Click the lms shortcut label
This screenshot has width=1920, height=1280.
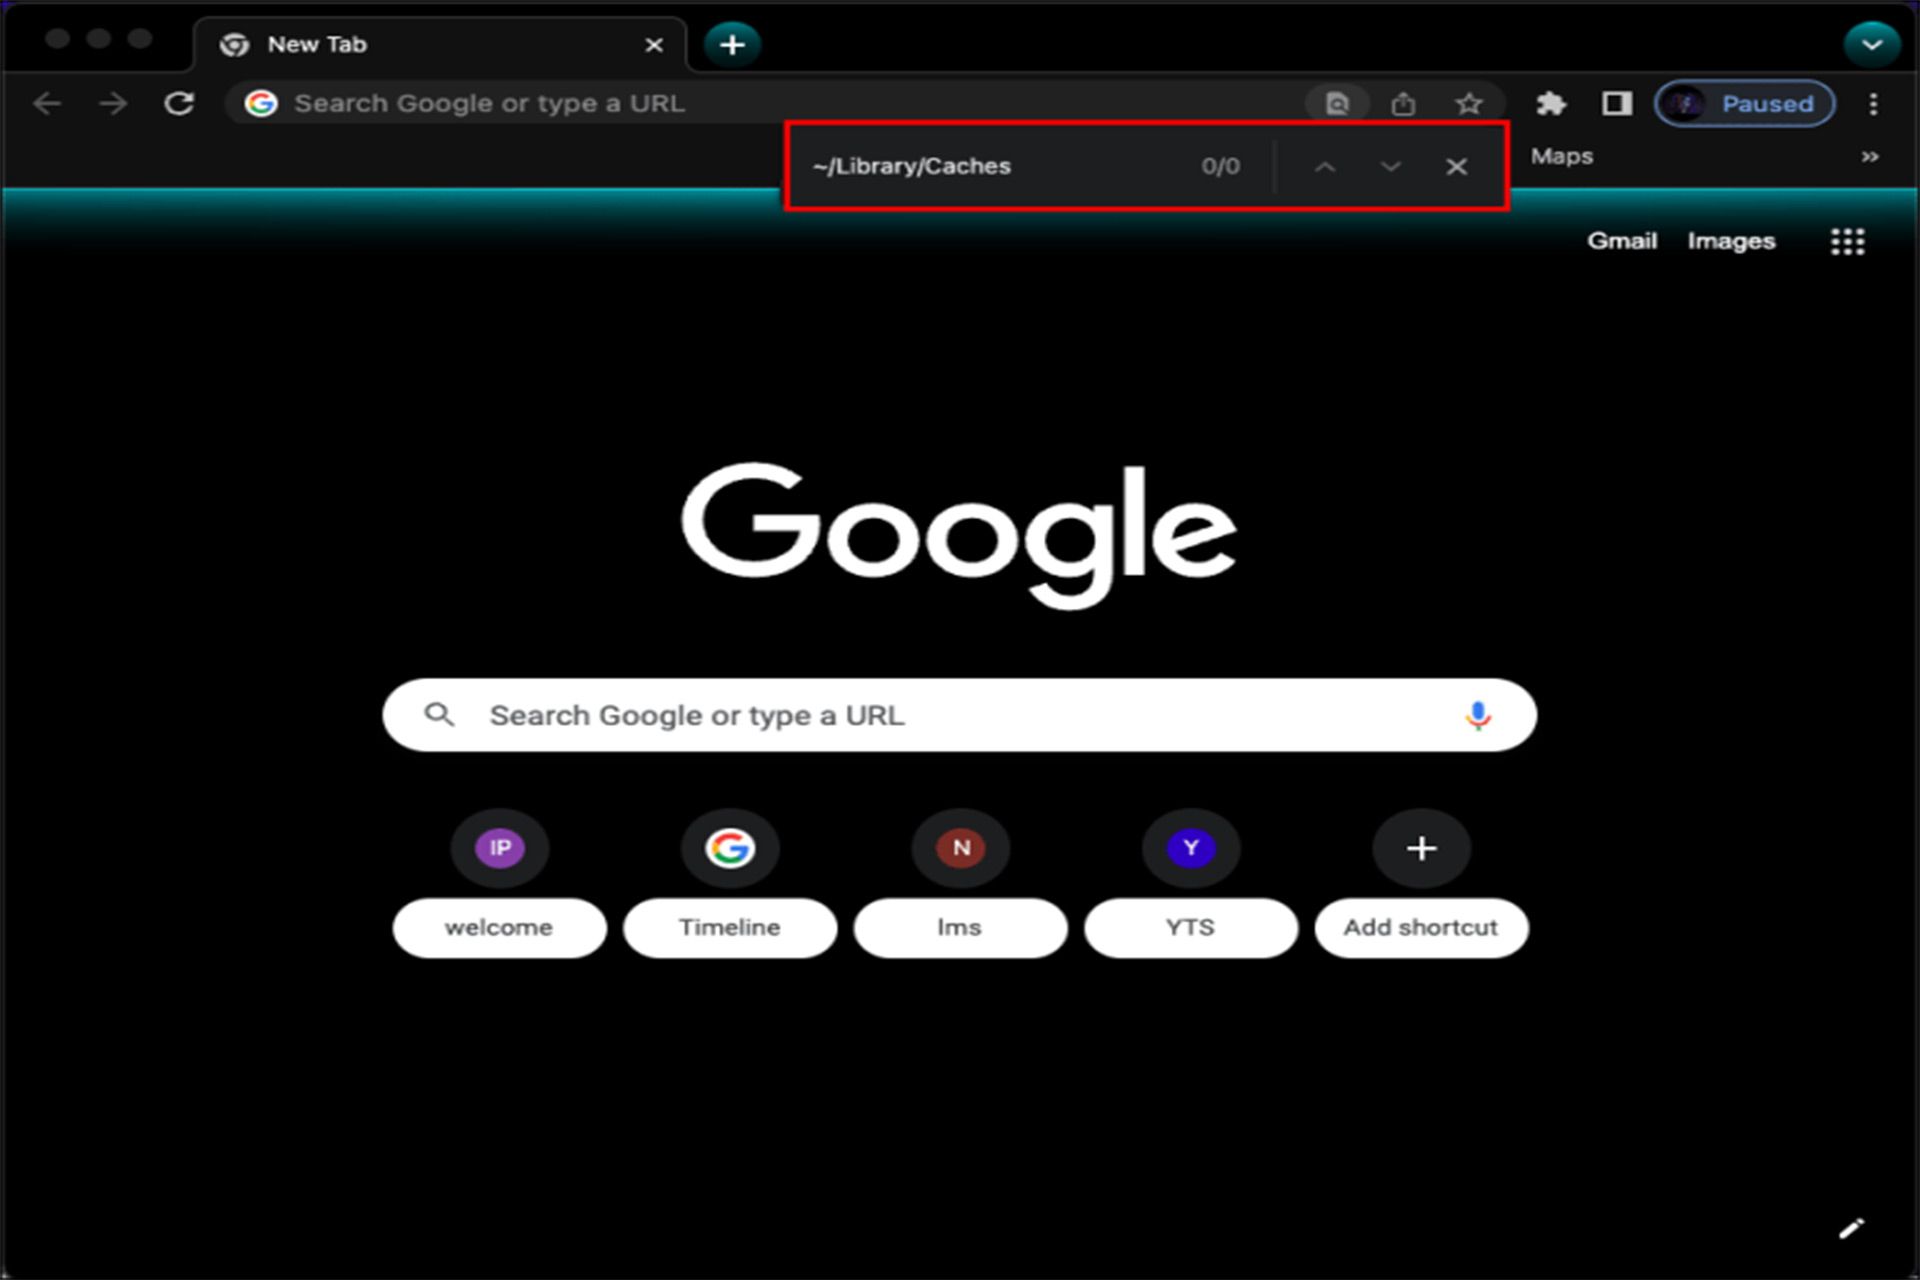pos(960,928)
